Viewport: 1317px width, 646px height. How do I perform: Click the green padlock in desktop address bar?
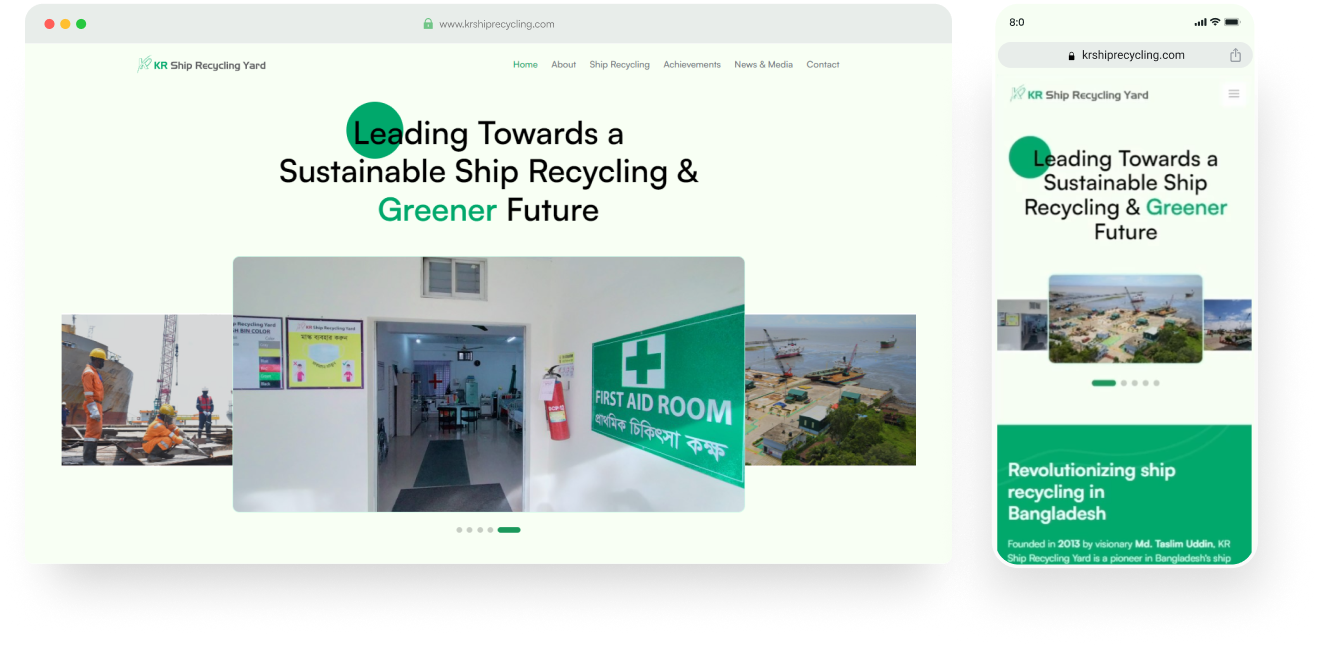(428, 24)
